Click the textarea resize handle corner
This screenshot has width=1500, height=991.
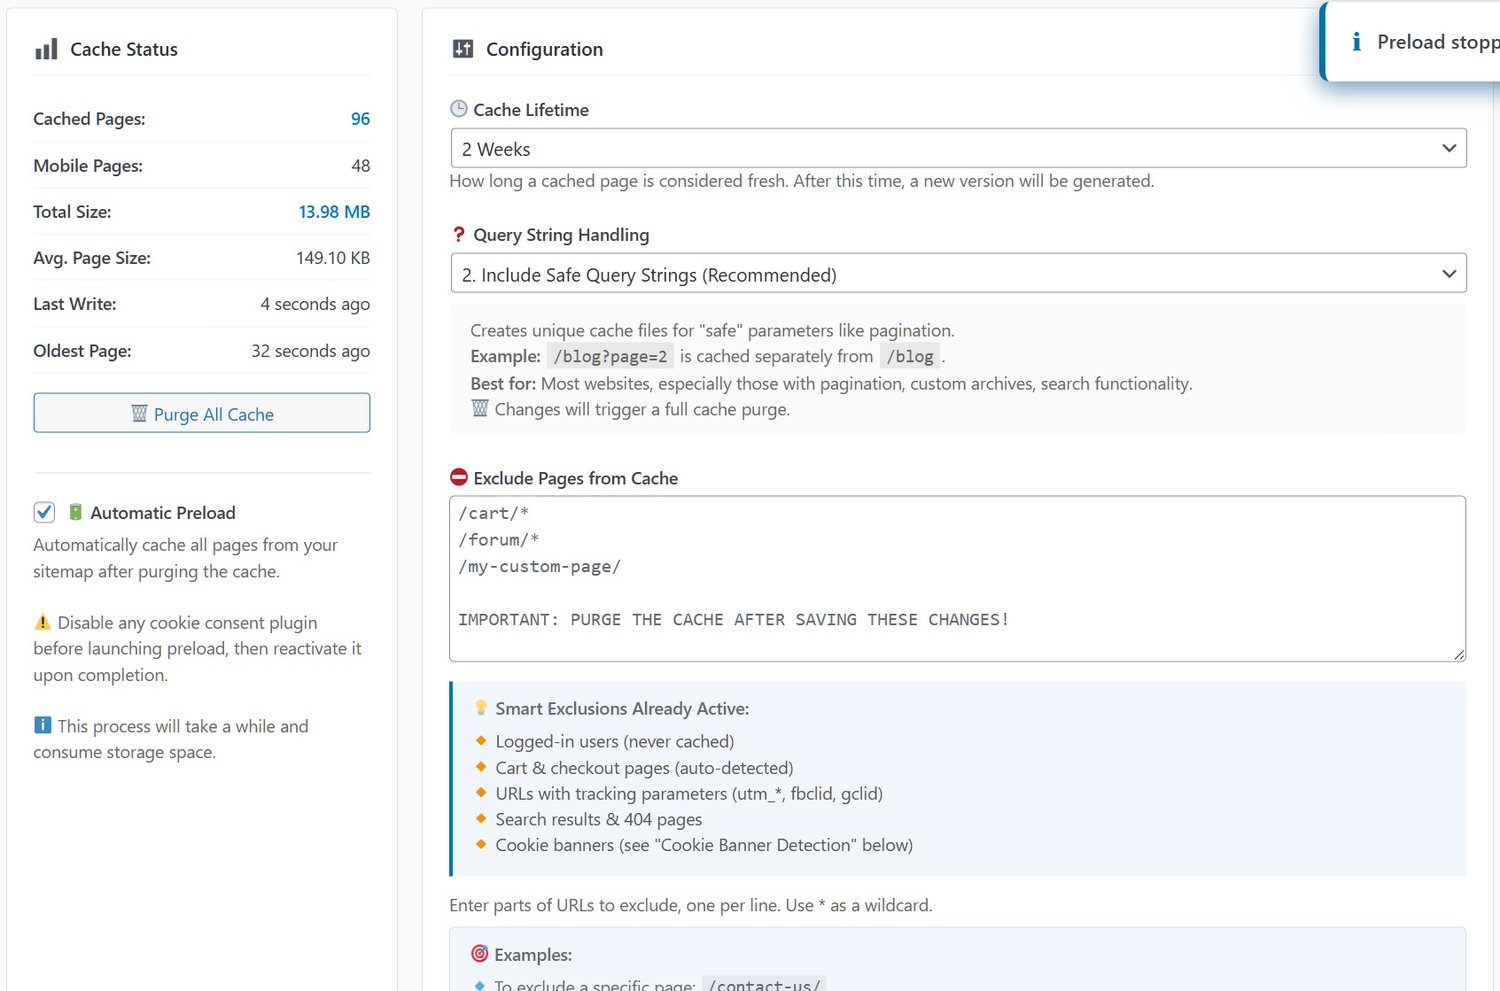pyautogui.click(x=1459, y=655)
